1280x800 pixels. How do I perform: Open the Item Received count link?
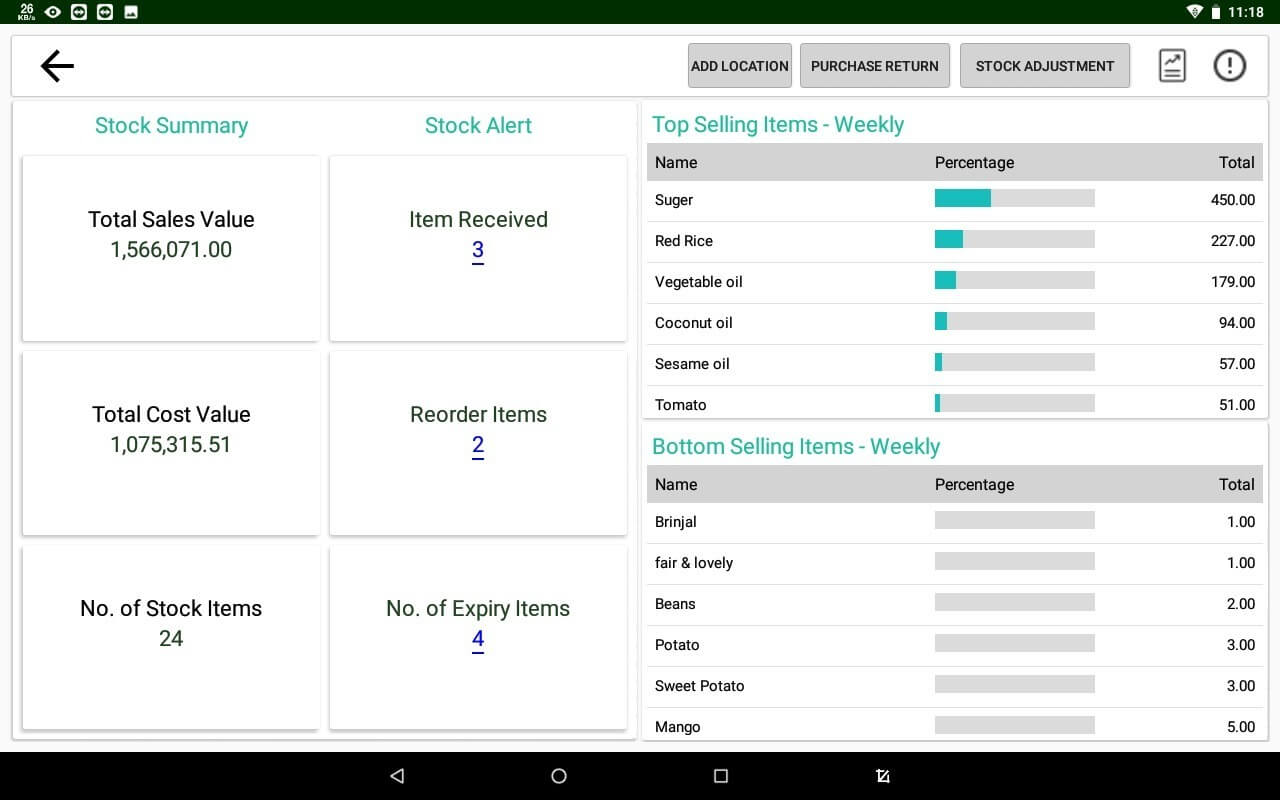click(x=477, y=251)
